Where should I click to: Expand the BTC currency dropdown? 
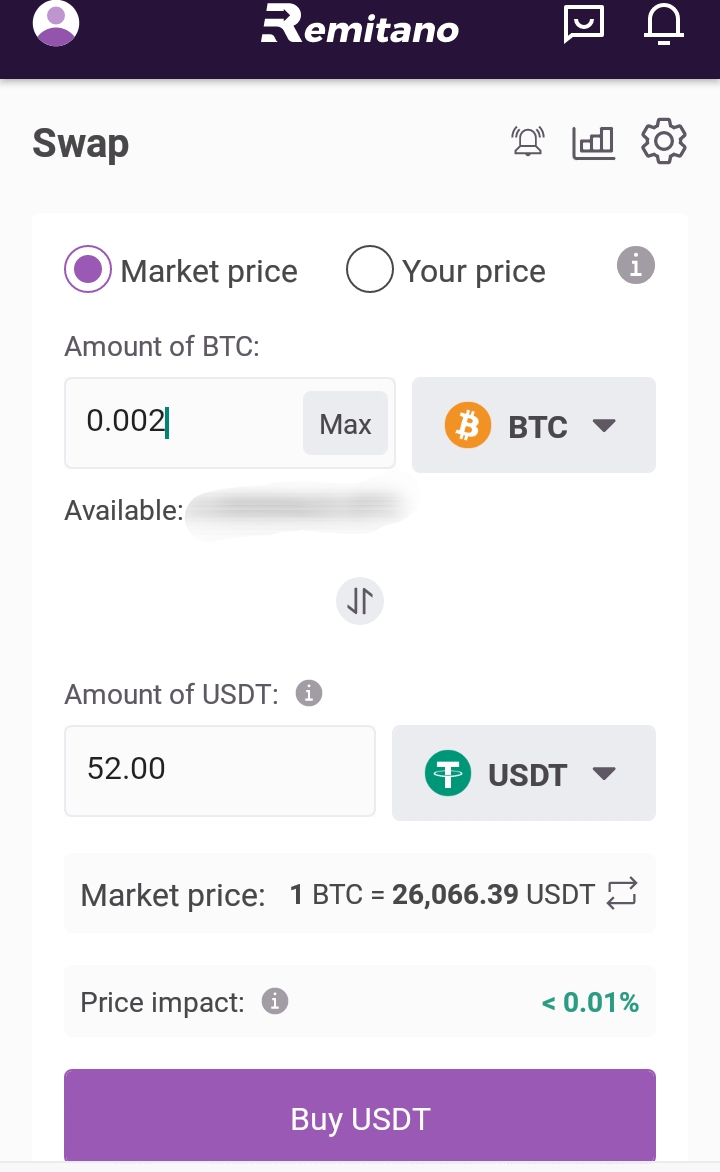534,425
